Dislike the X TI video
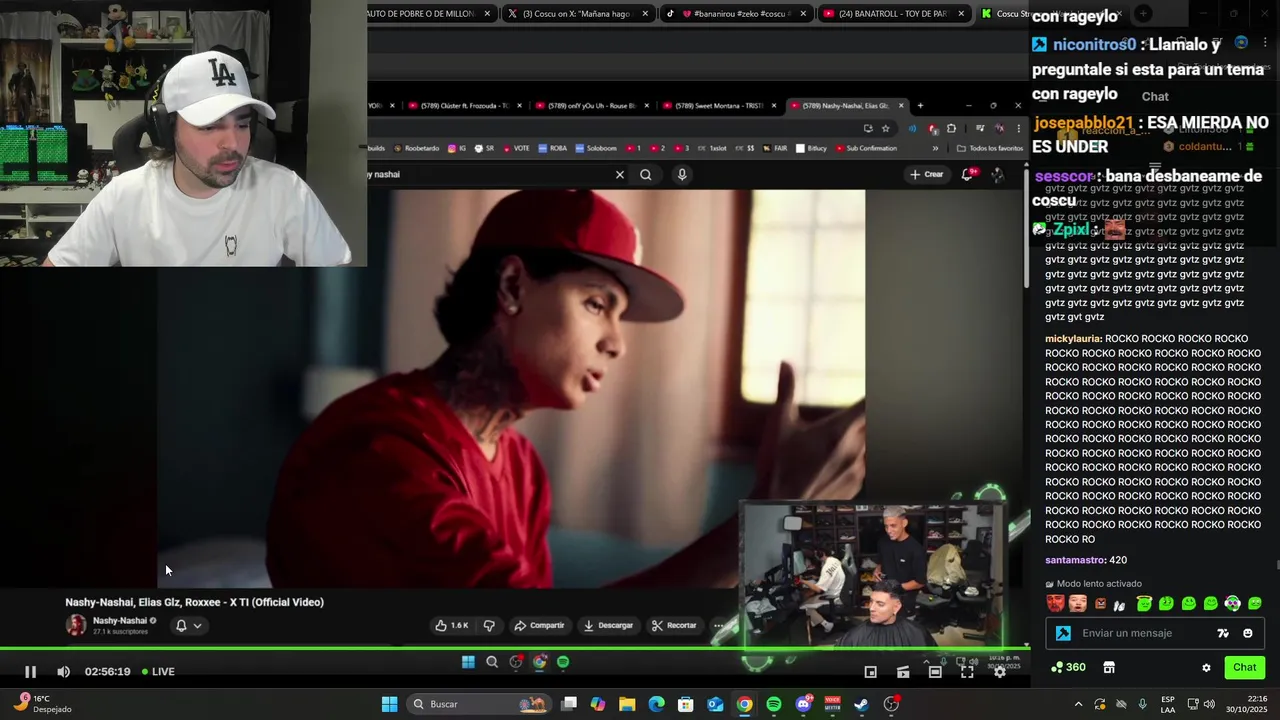Image resolution: width=1280 pixels, height=720 pixels. (x=489, y=625)
